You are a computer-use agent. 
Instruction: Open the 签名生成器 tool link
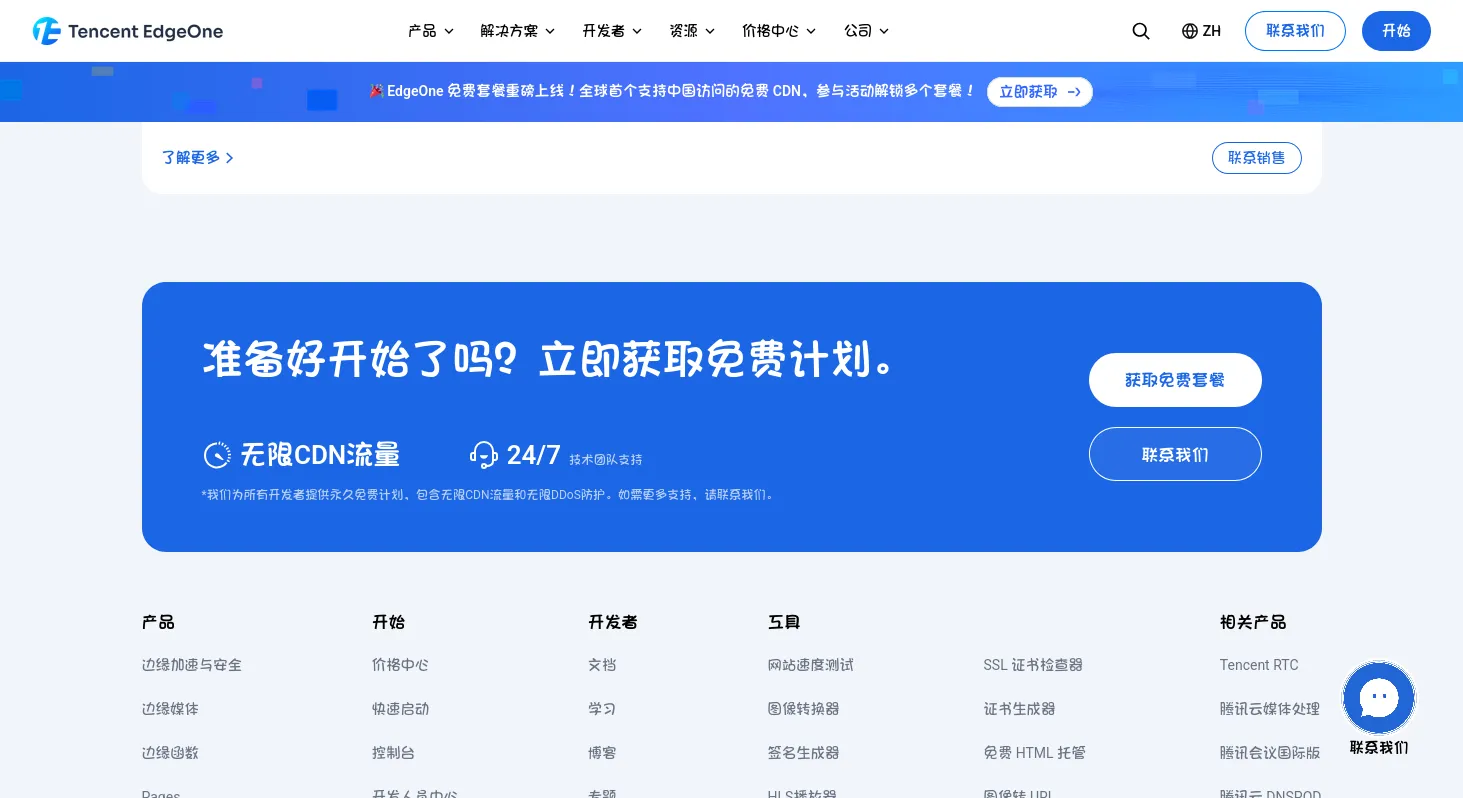point(804,753)
